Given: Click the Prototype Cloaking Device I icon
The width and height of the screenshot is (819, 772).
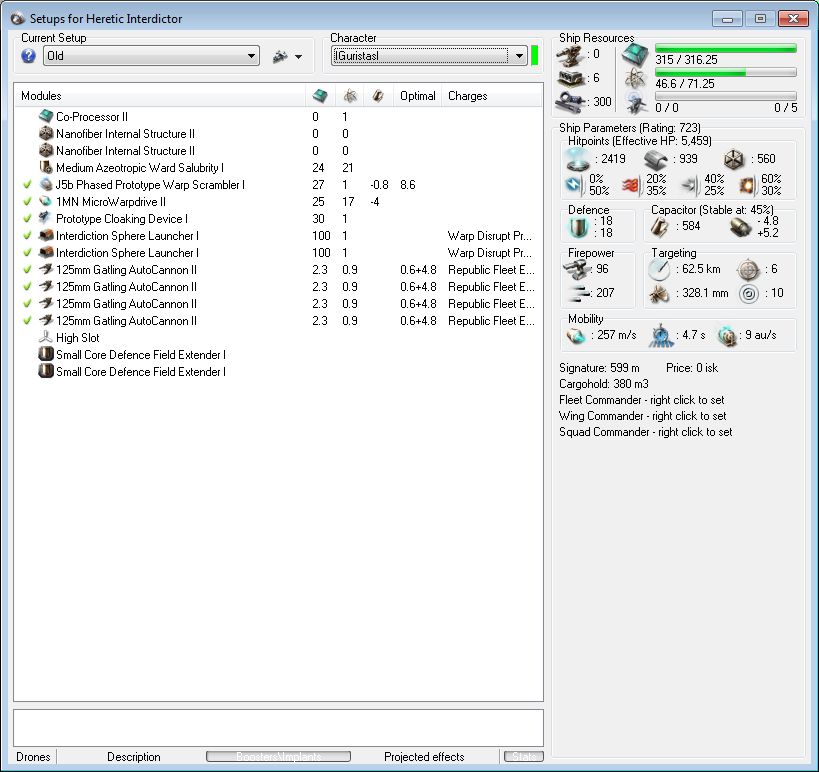Looking at the screenshot, I should (x=46, y=218).
